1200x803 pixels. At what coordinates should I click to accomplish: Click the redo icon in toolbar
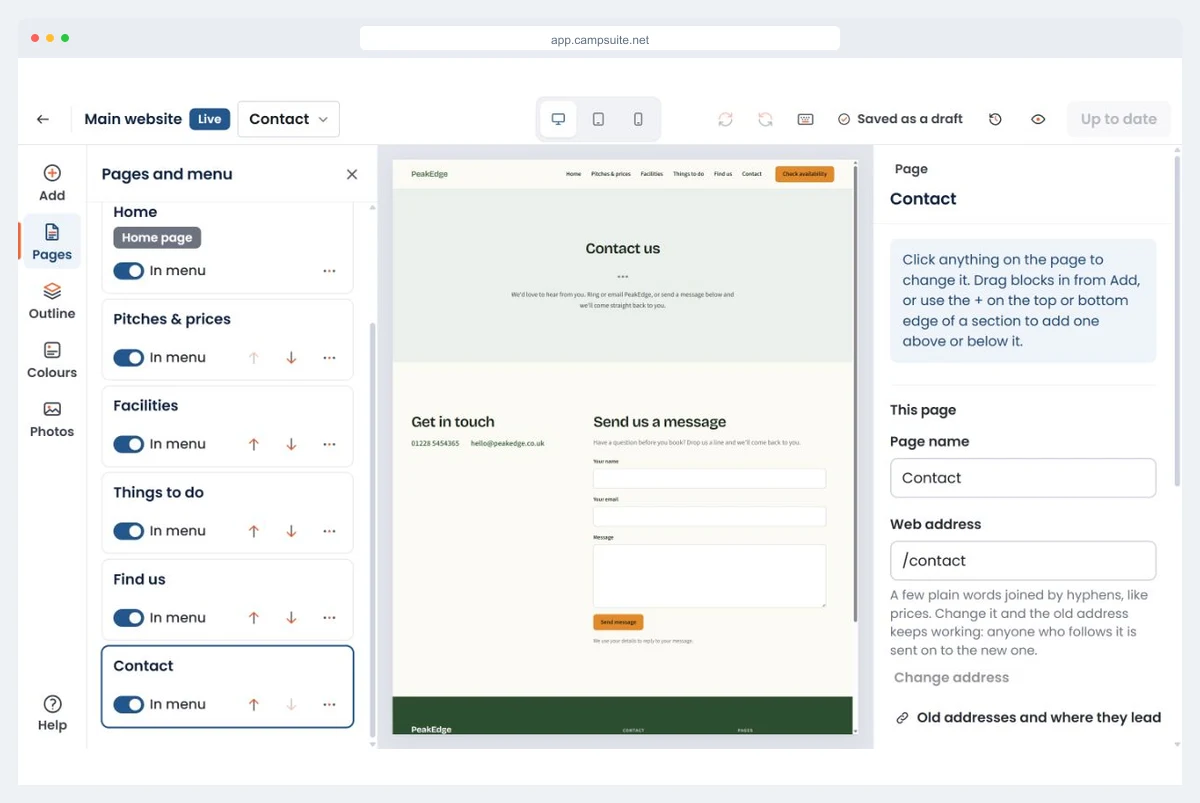pos(765,119)
